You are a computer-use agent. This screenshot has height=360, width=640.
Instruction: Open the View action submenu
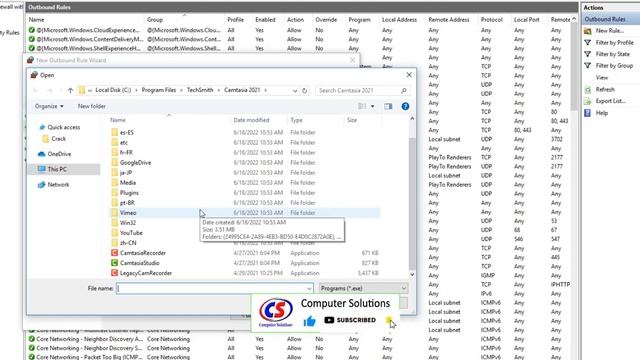[x=602, y=77]
